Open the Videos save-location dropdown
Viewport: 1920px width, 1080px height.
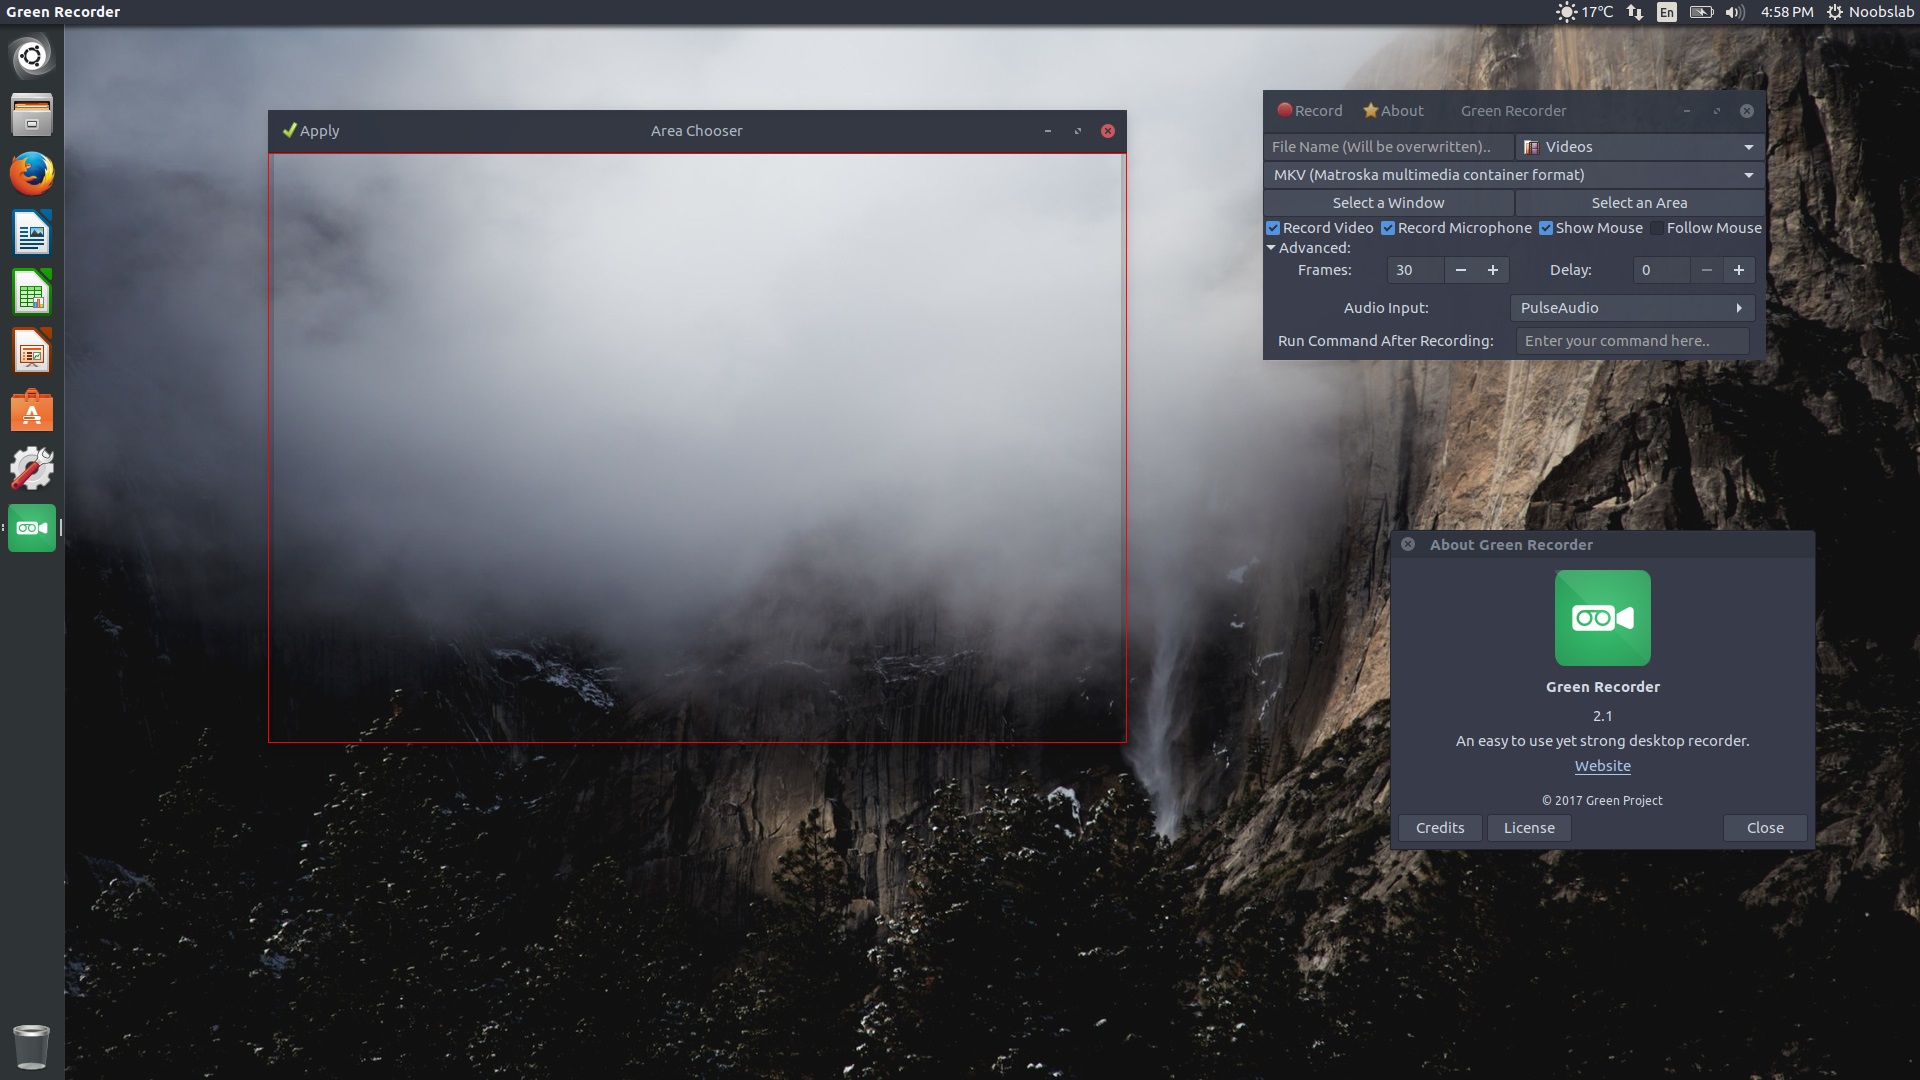point(1638,147)
